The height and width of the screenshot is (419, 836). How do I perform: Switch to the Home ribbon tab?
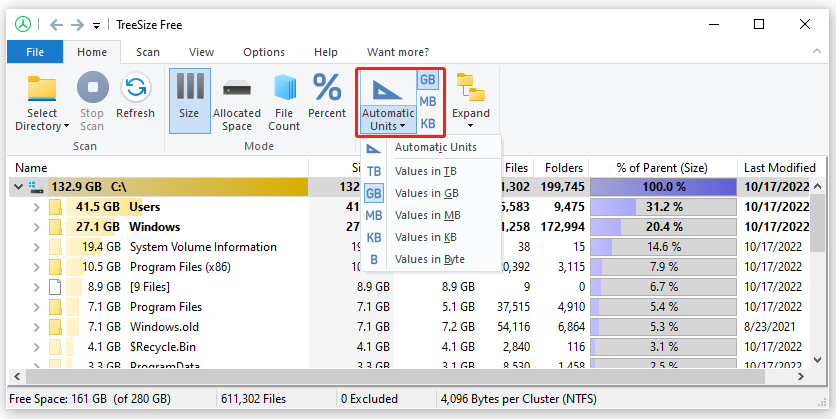coord(92,52)
